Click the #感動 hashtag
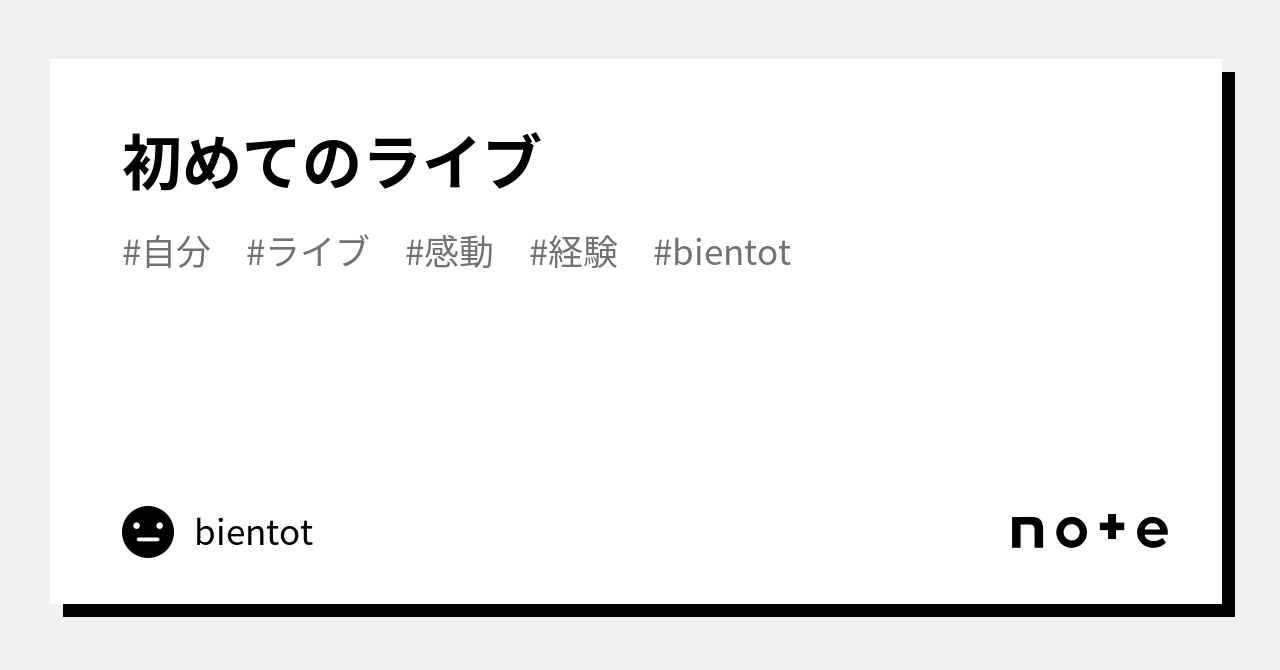This screenshot has width=1280, height=670. click(x=449, y=253)
